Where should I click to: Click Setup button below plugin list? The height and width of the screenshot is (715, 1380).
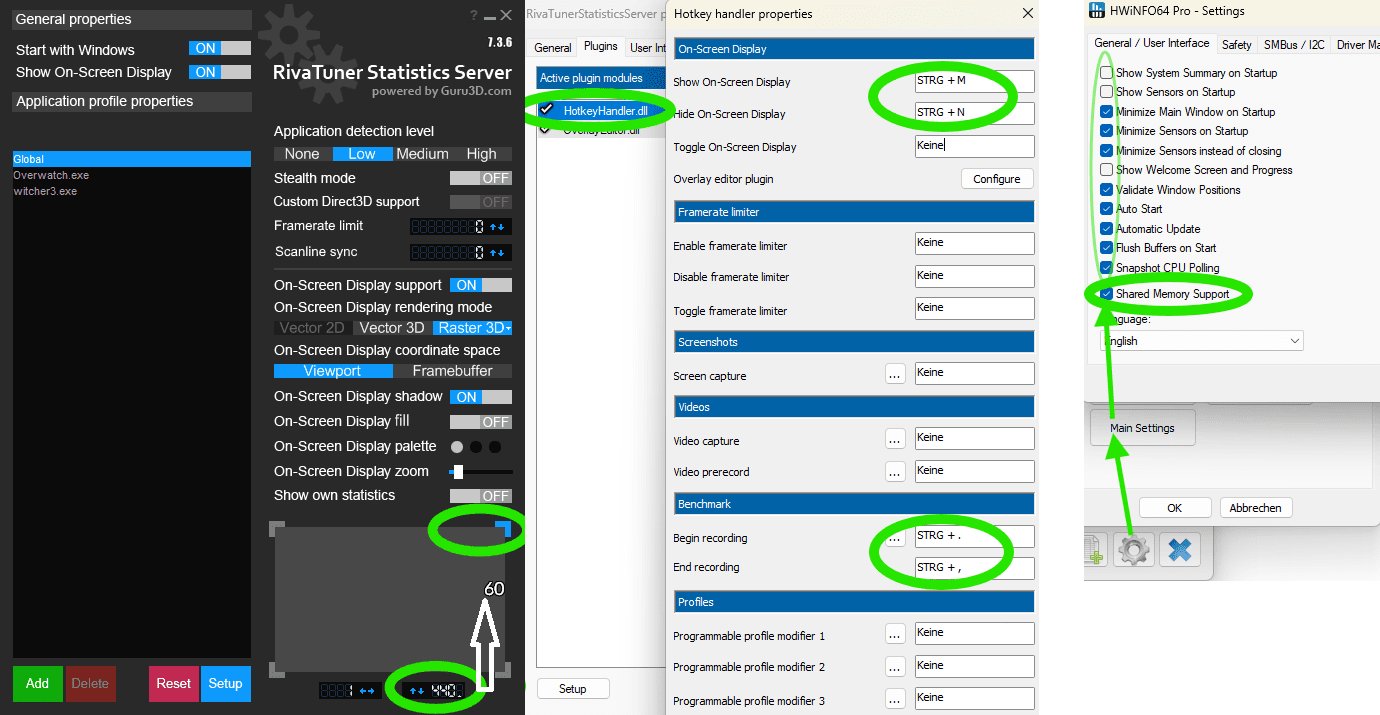click(x=573, y=689)
